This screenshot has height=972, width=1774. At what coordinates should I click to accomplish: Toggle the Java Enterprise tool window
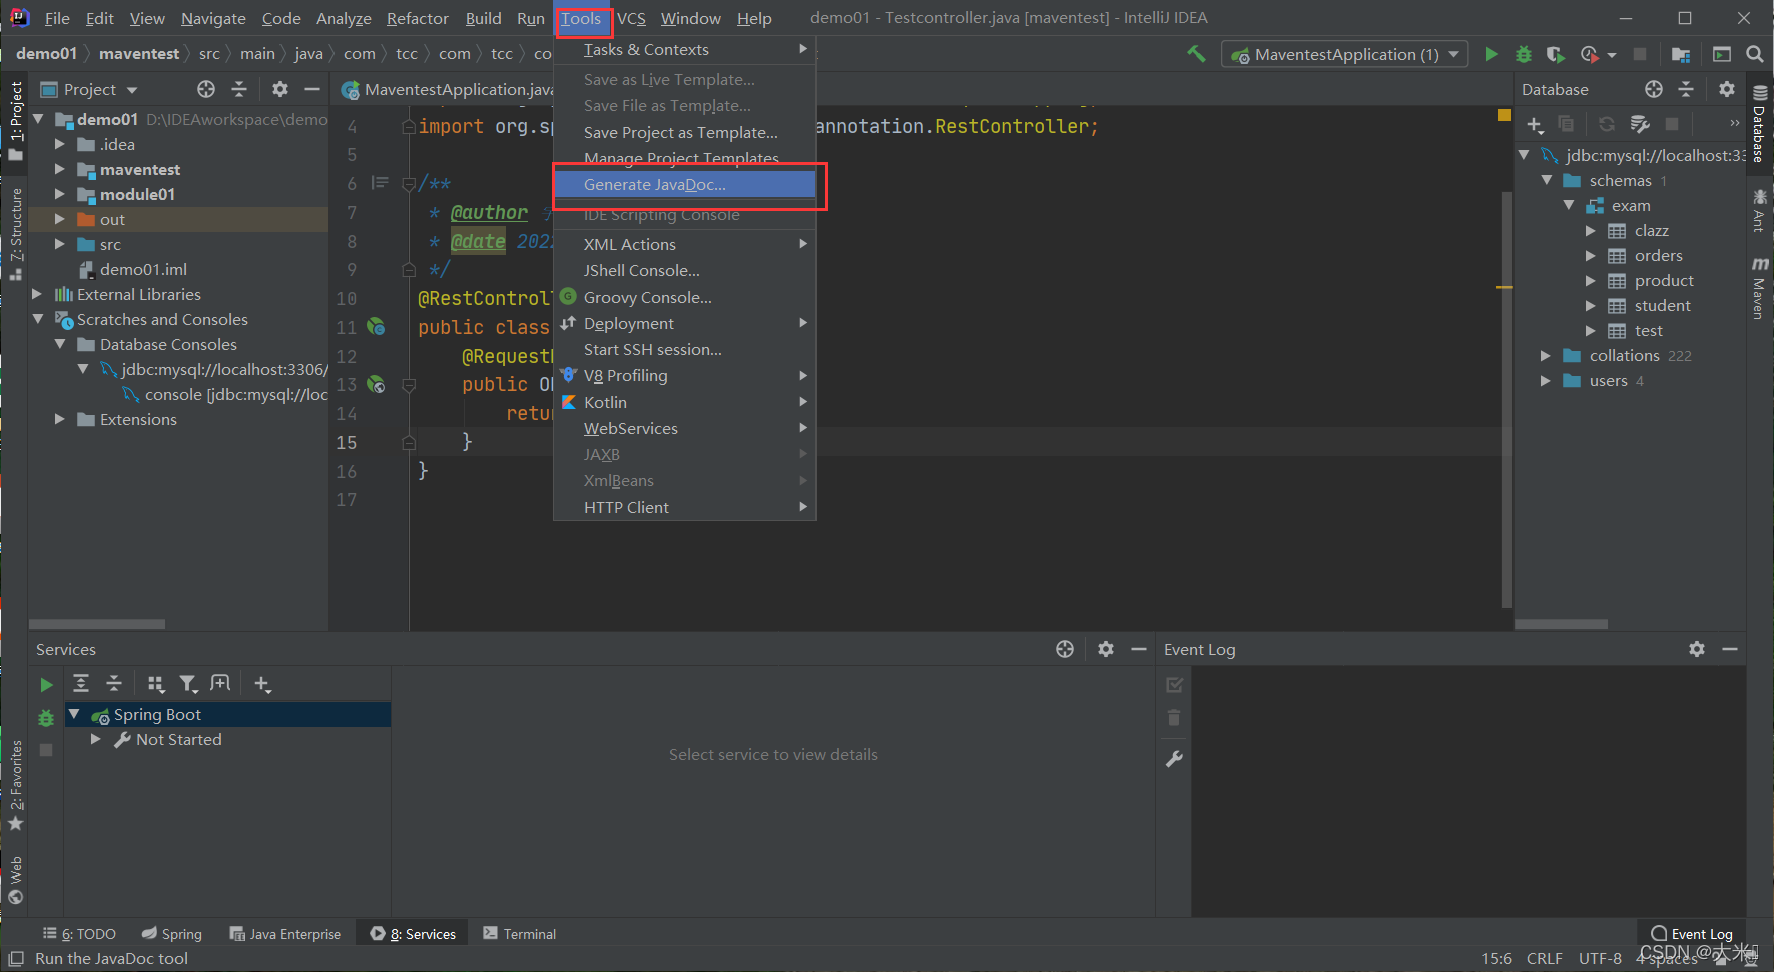coord(285,934)
